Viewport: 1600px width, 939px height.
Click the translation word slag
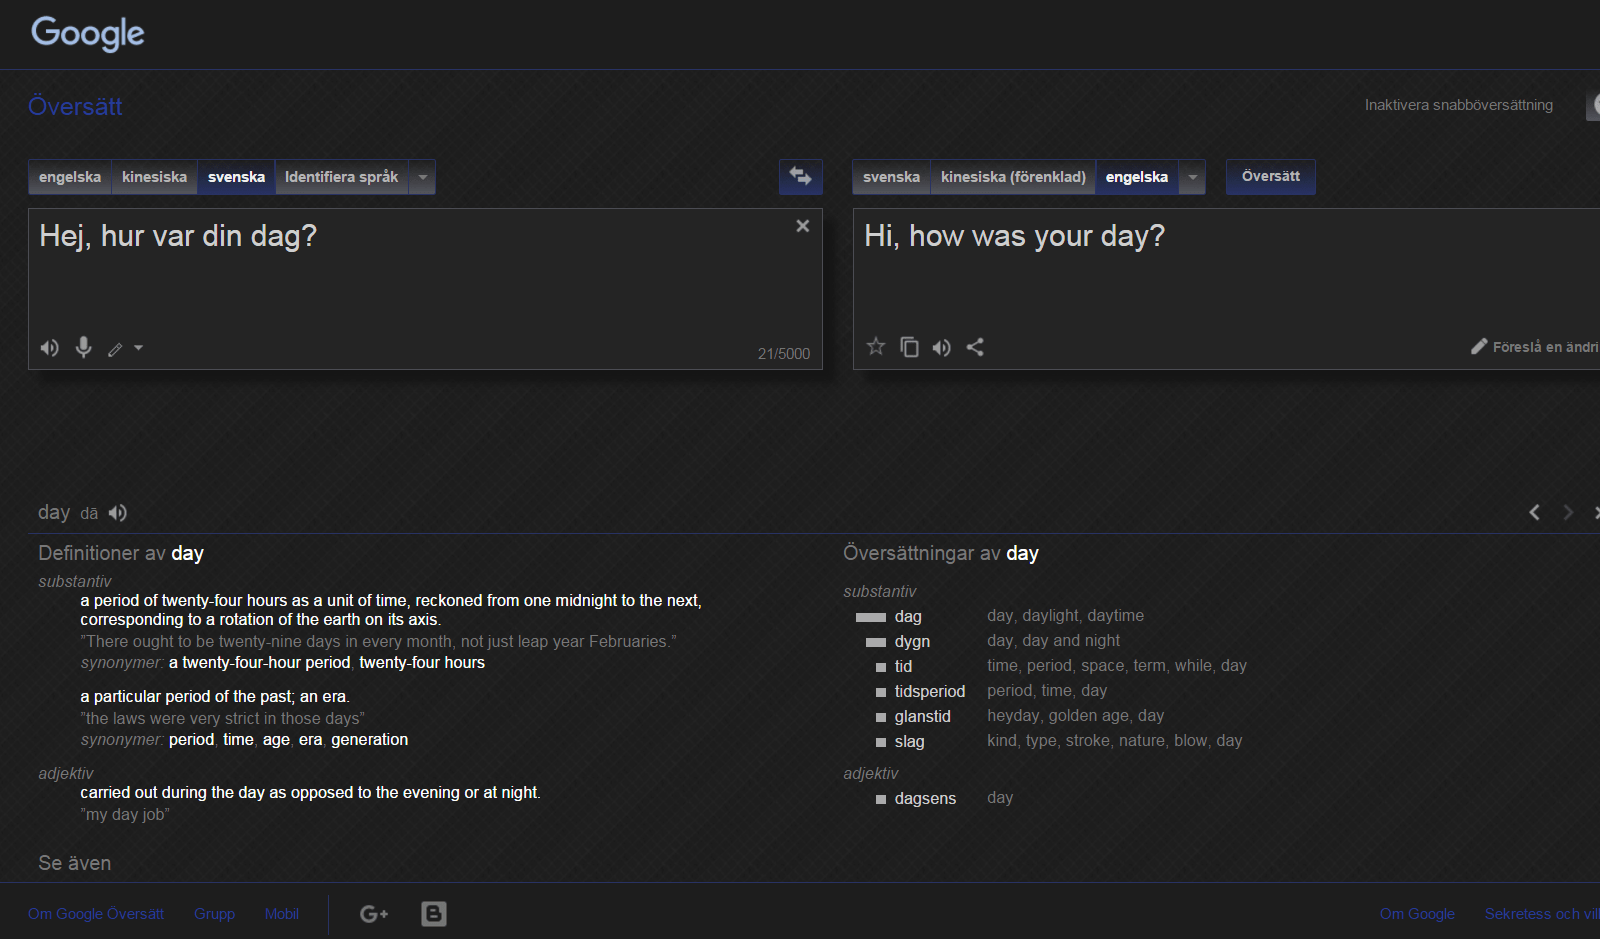point(909,742)
